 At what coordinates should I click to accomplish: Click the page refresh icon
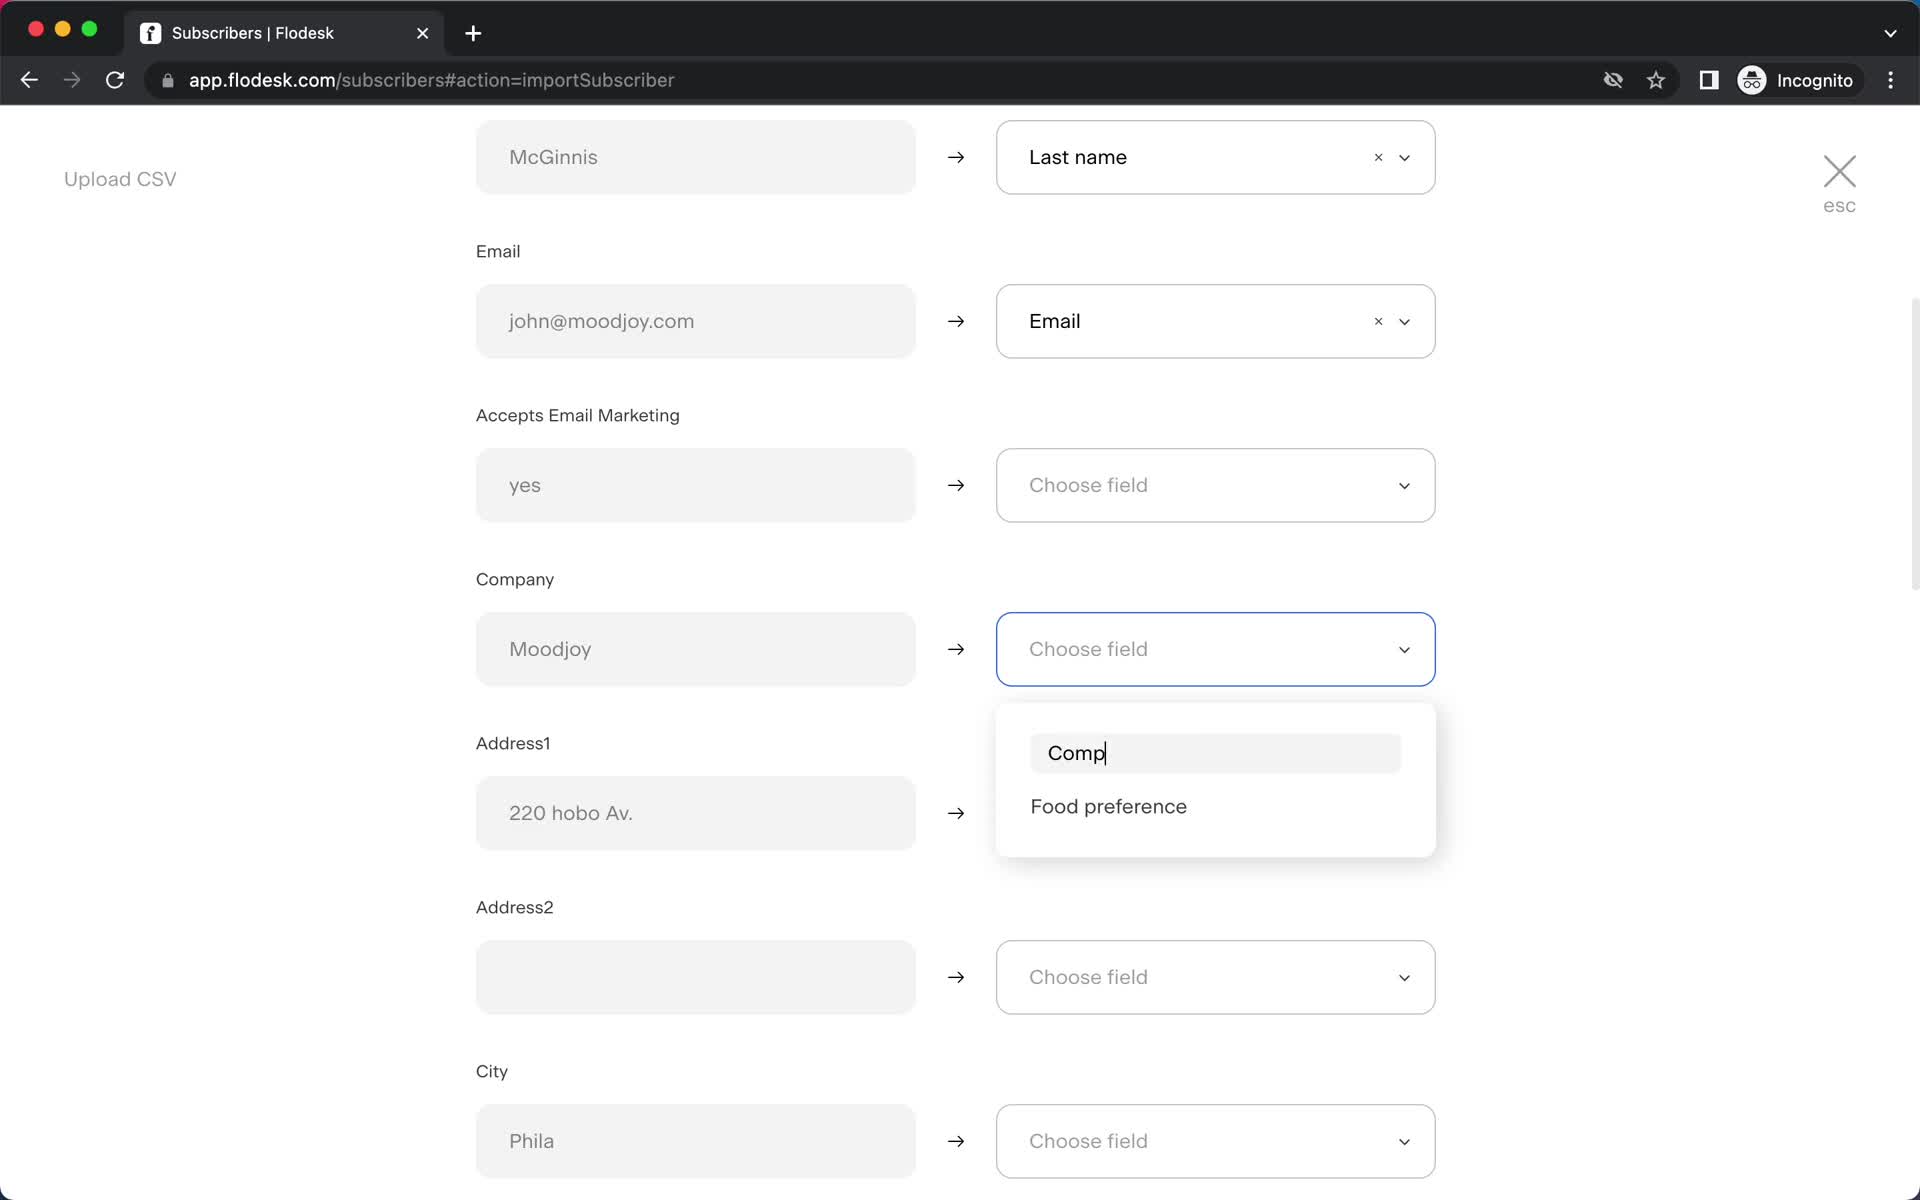117,79
